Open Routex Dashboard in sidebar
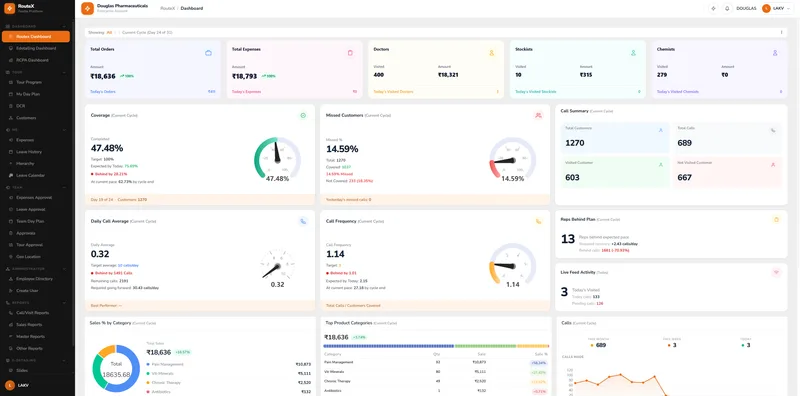 coord(36,37)
